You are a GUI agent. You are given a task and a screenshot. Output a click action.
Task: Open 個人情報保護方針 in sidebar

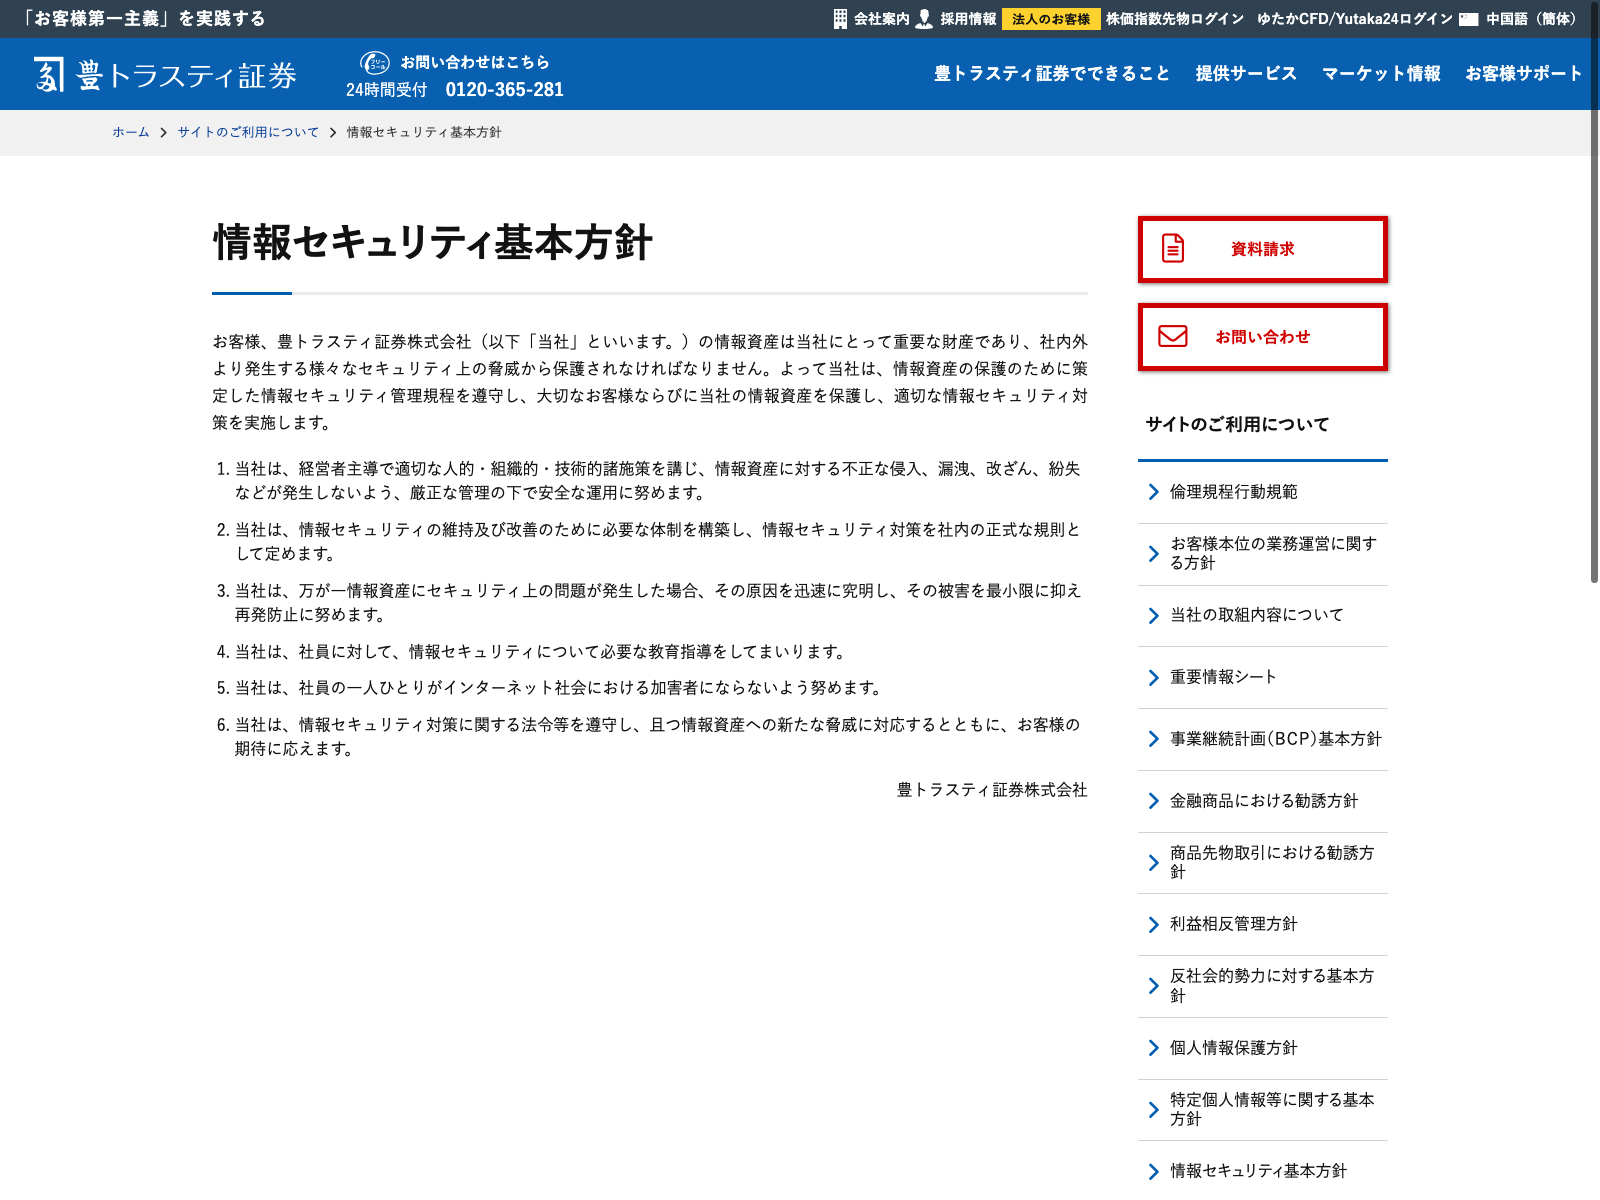coord(1233,1048)
